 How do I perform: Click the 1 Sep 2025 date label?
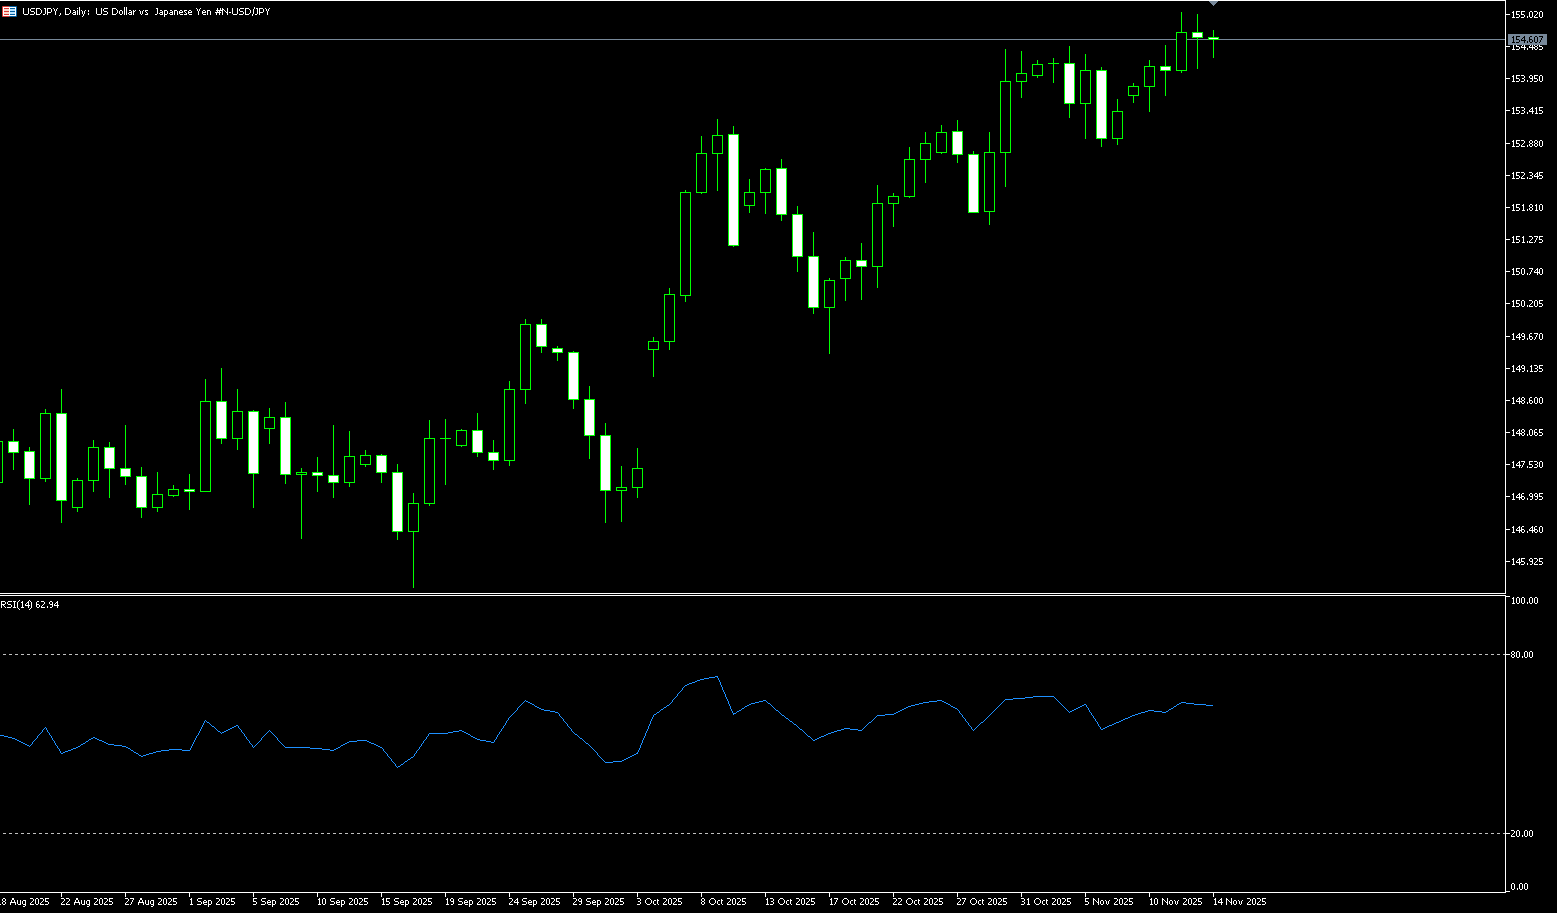coord(212,901)
